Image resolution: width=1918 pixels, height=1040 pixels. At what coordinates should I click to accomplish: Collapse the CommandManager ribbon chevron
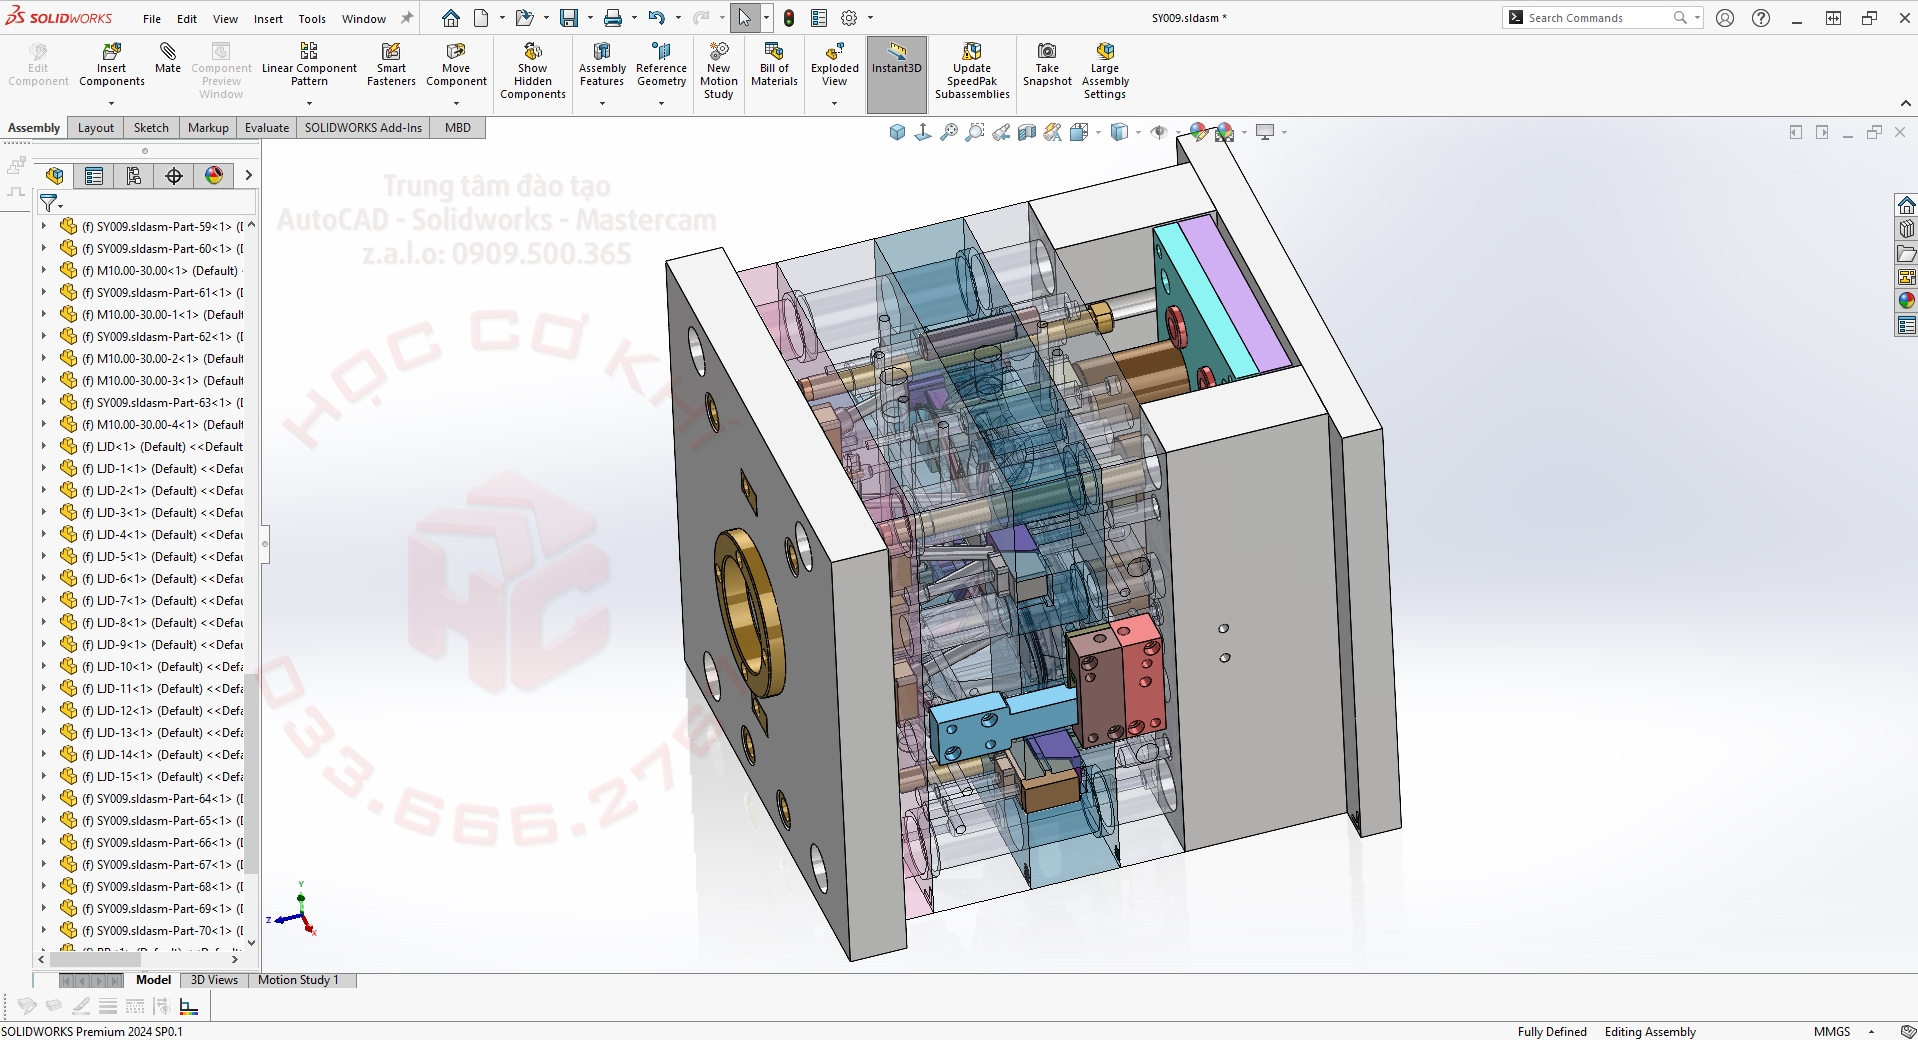point(1905,103)
